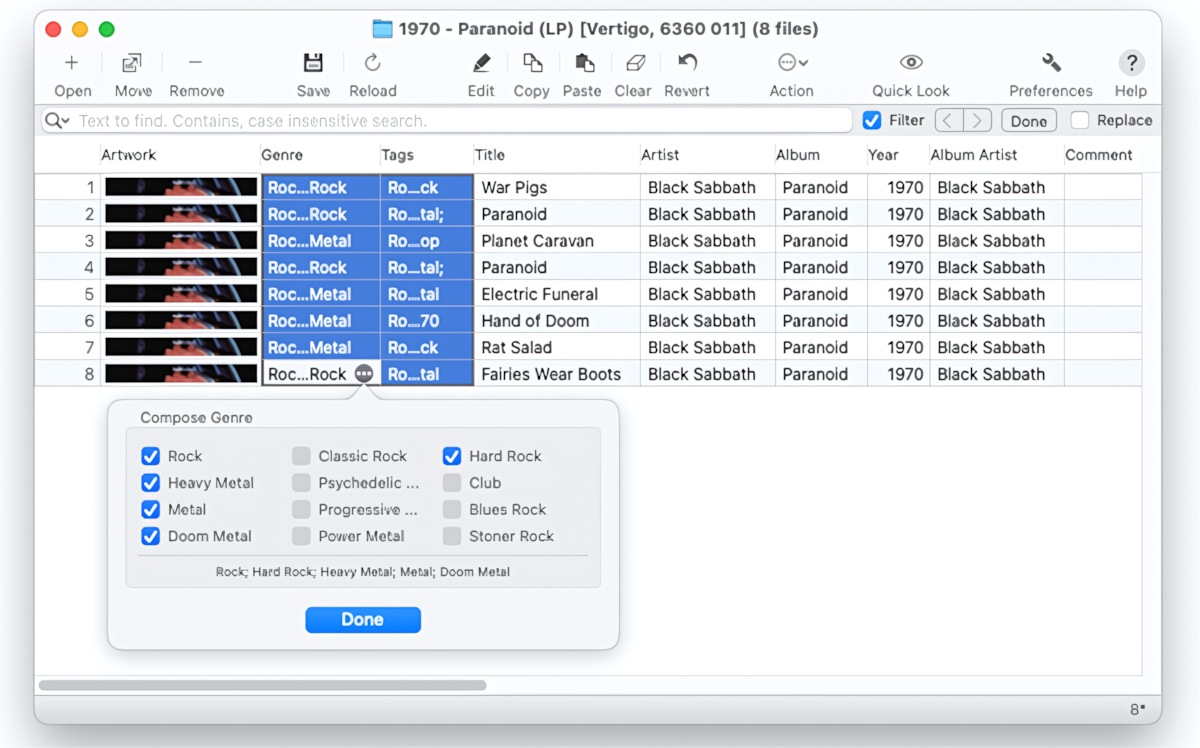Save changes with the floppy disk icon
This screenshot has width=1200, height=748.
tap(313, 63)
